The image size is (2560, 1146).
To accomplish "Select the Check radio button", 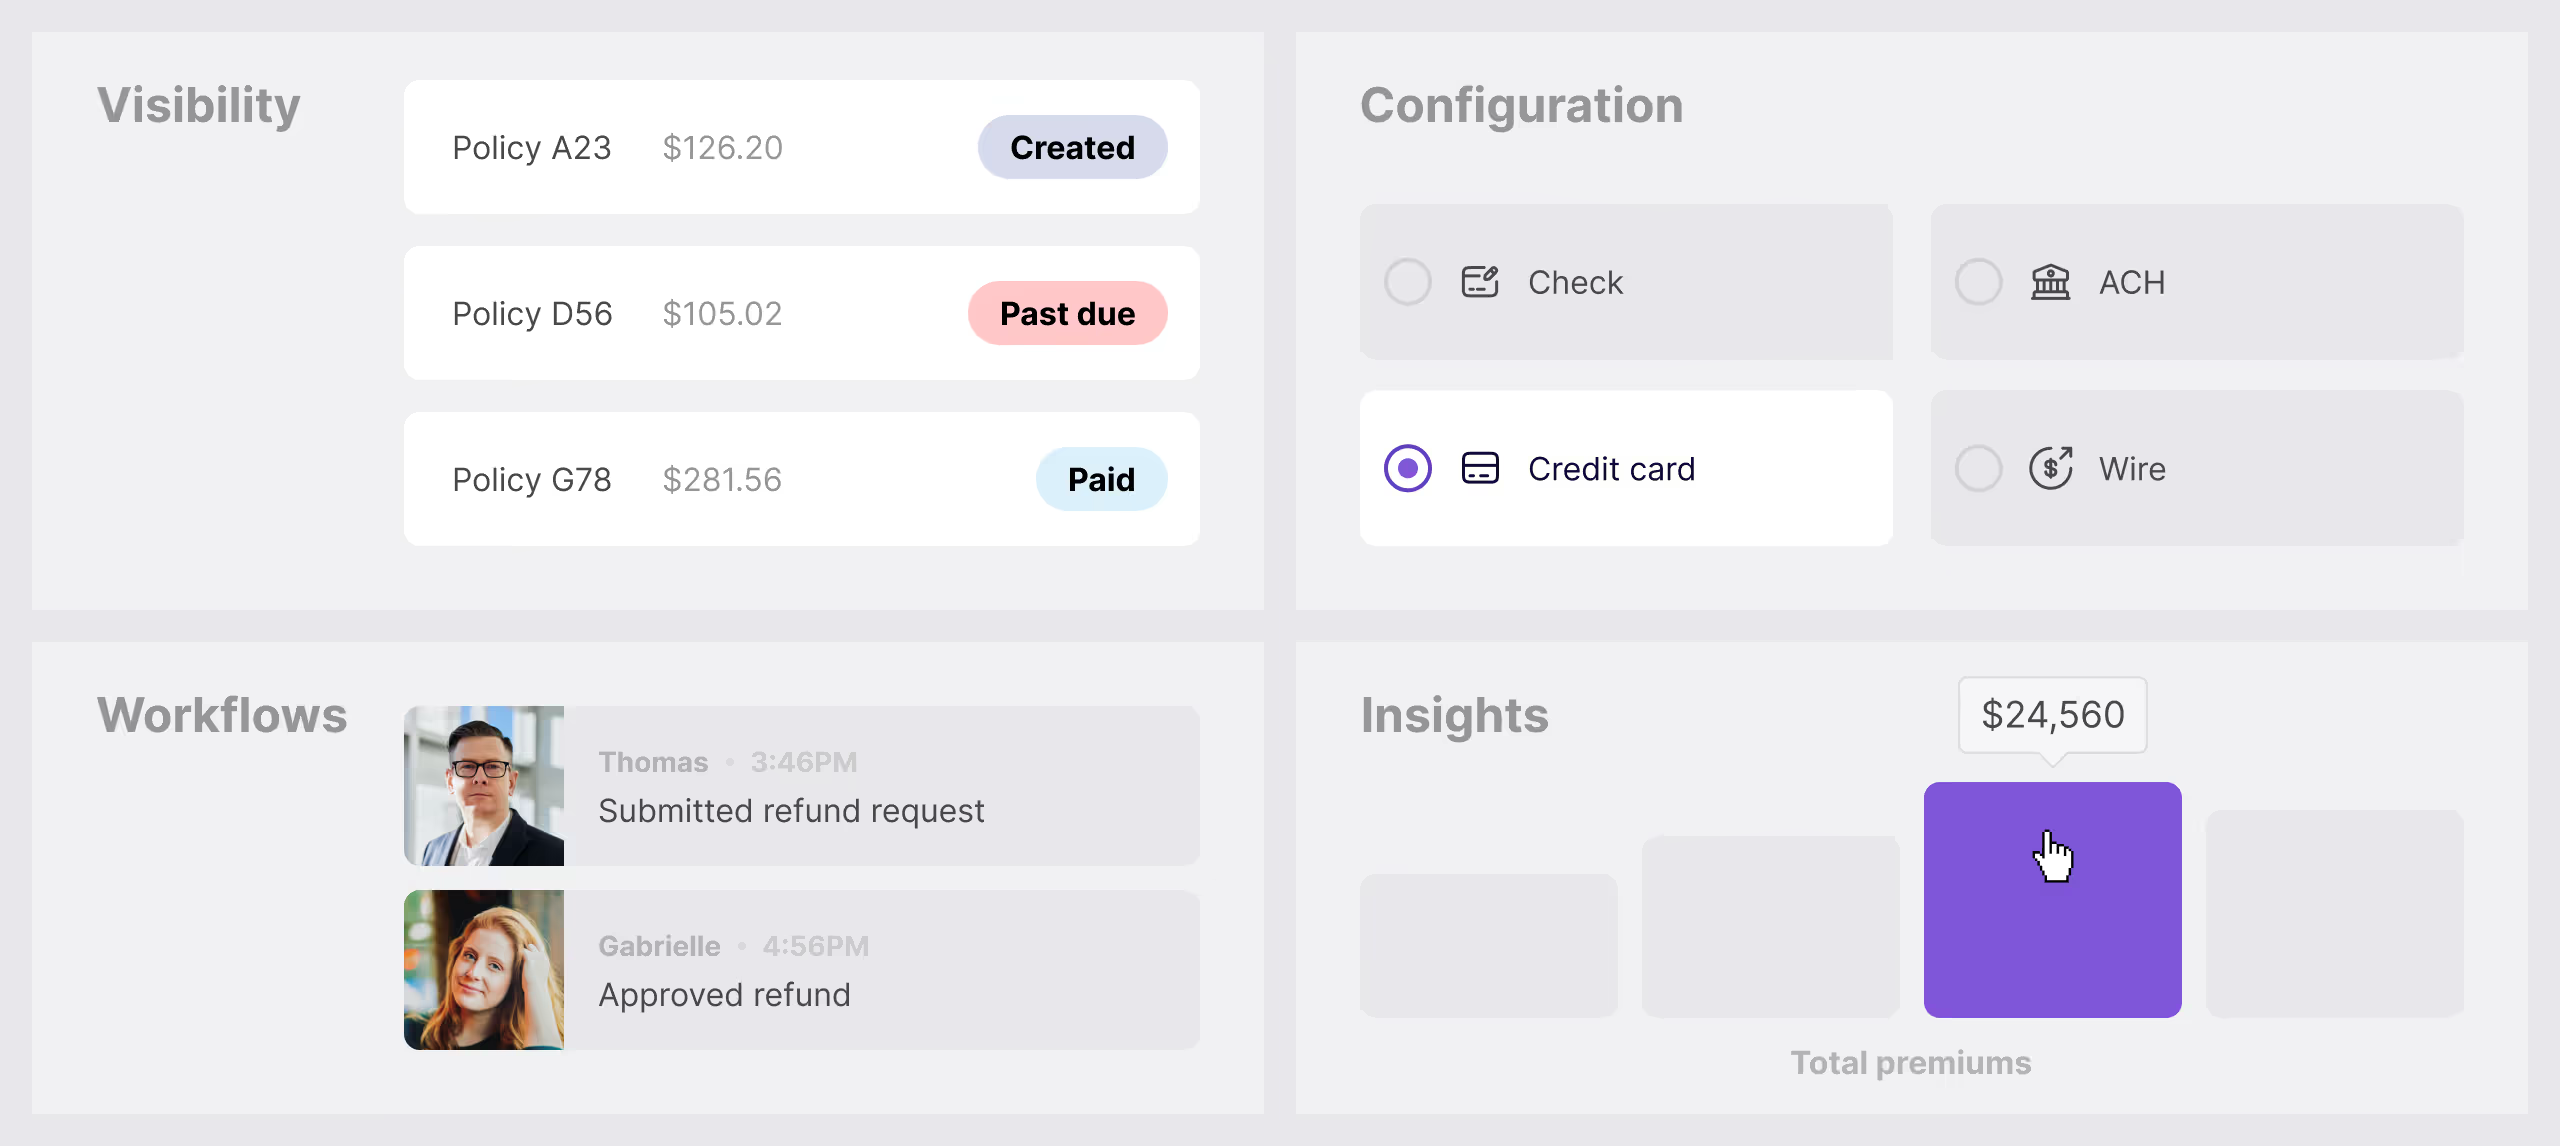I will pos(1407,282).
